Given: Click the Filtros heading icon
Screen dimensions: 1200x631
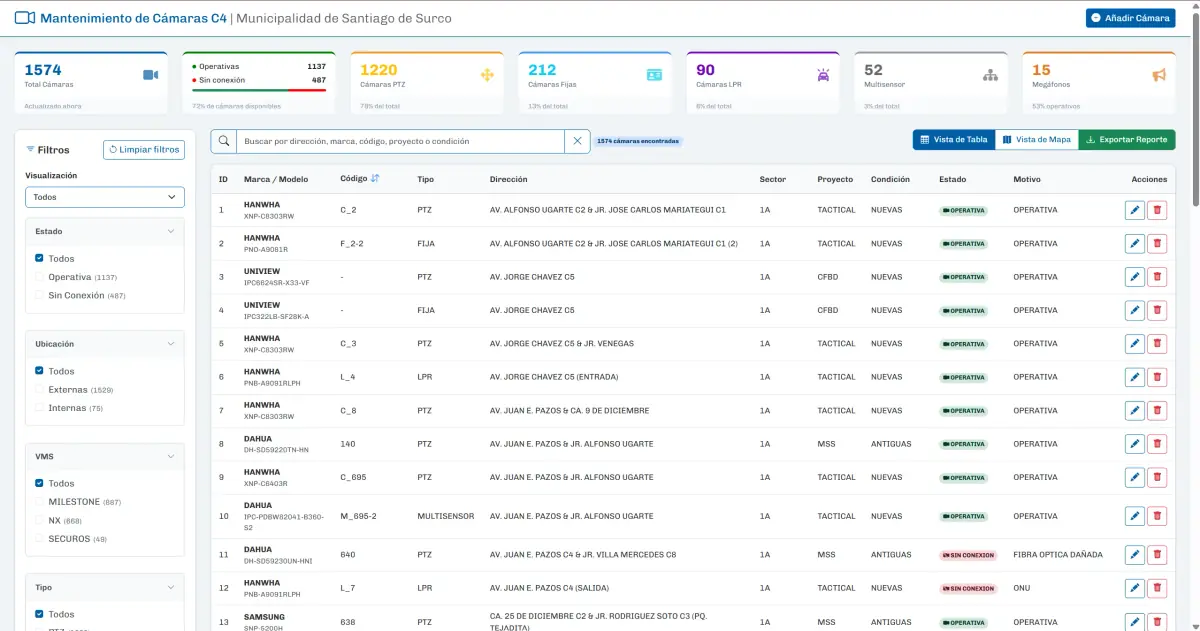Looking at the screenshot, I should [30, 150].
